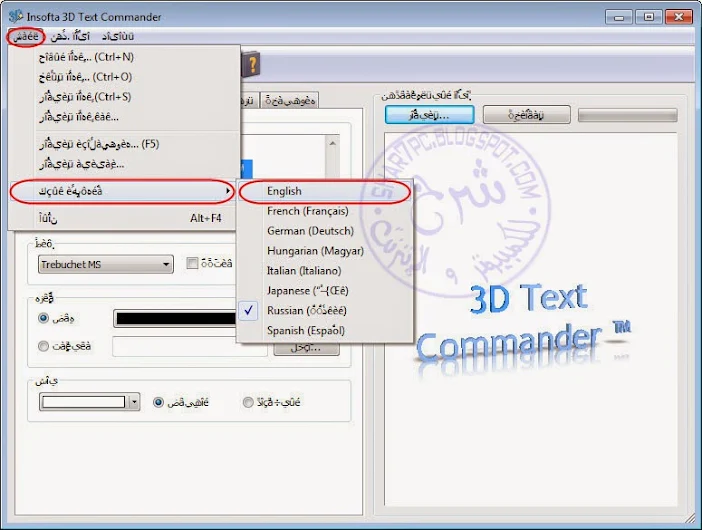Screen dimensions: 702x530
Task: Select the checked Russian language option
Action: pyautogui.click(x=325, y=311)
